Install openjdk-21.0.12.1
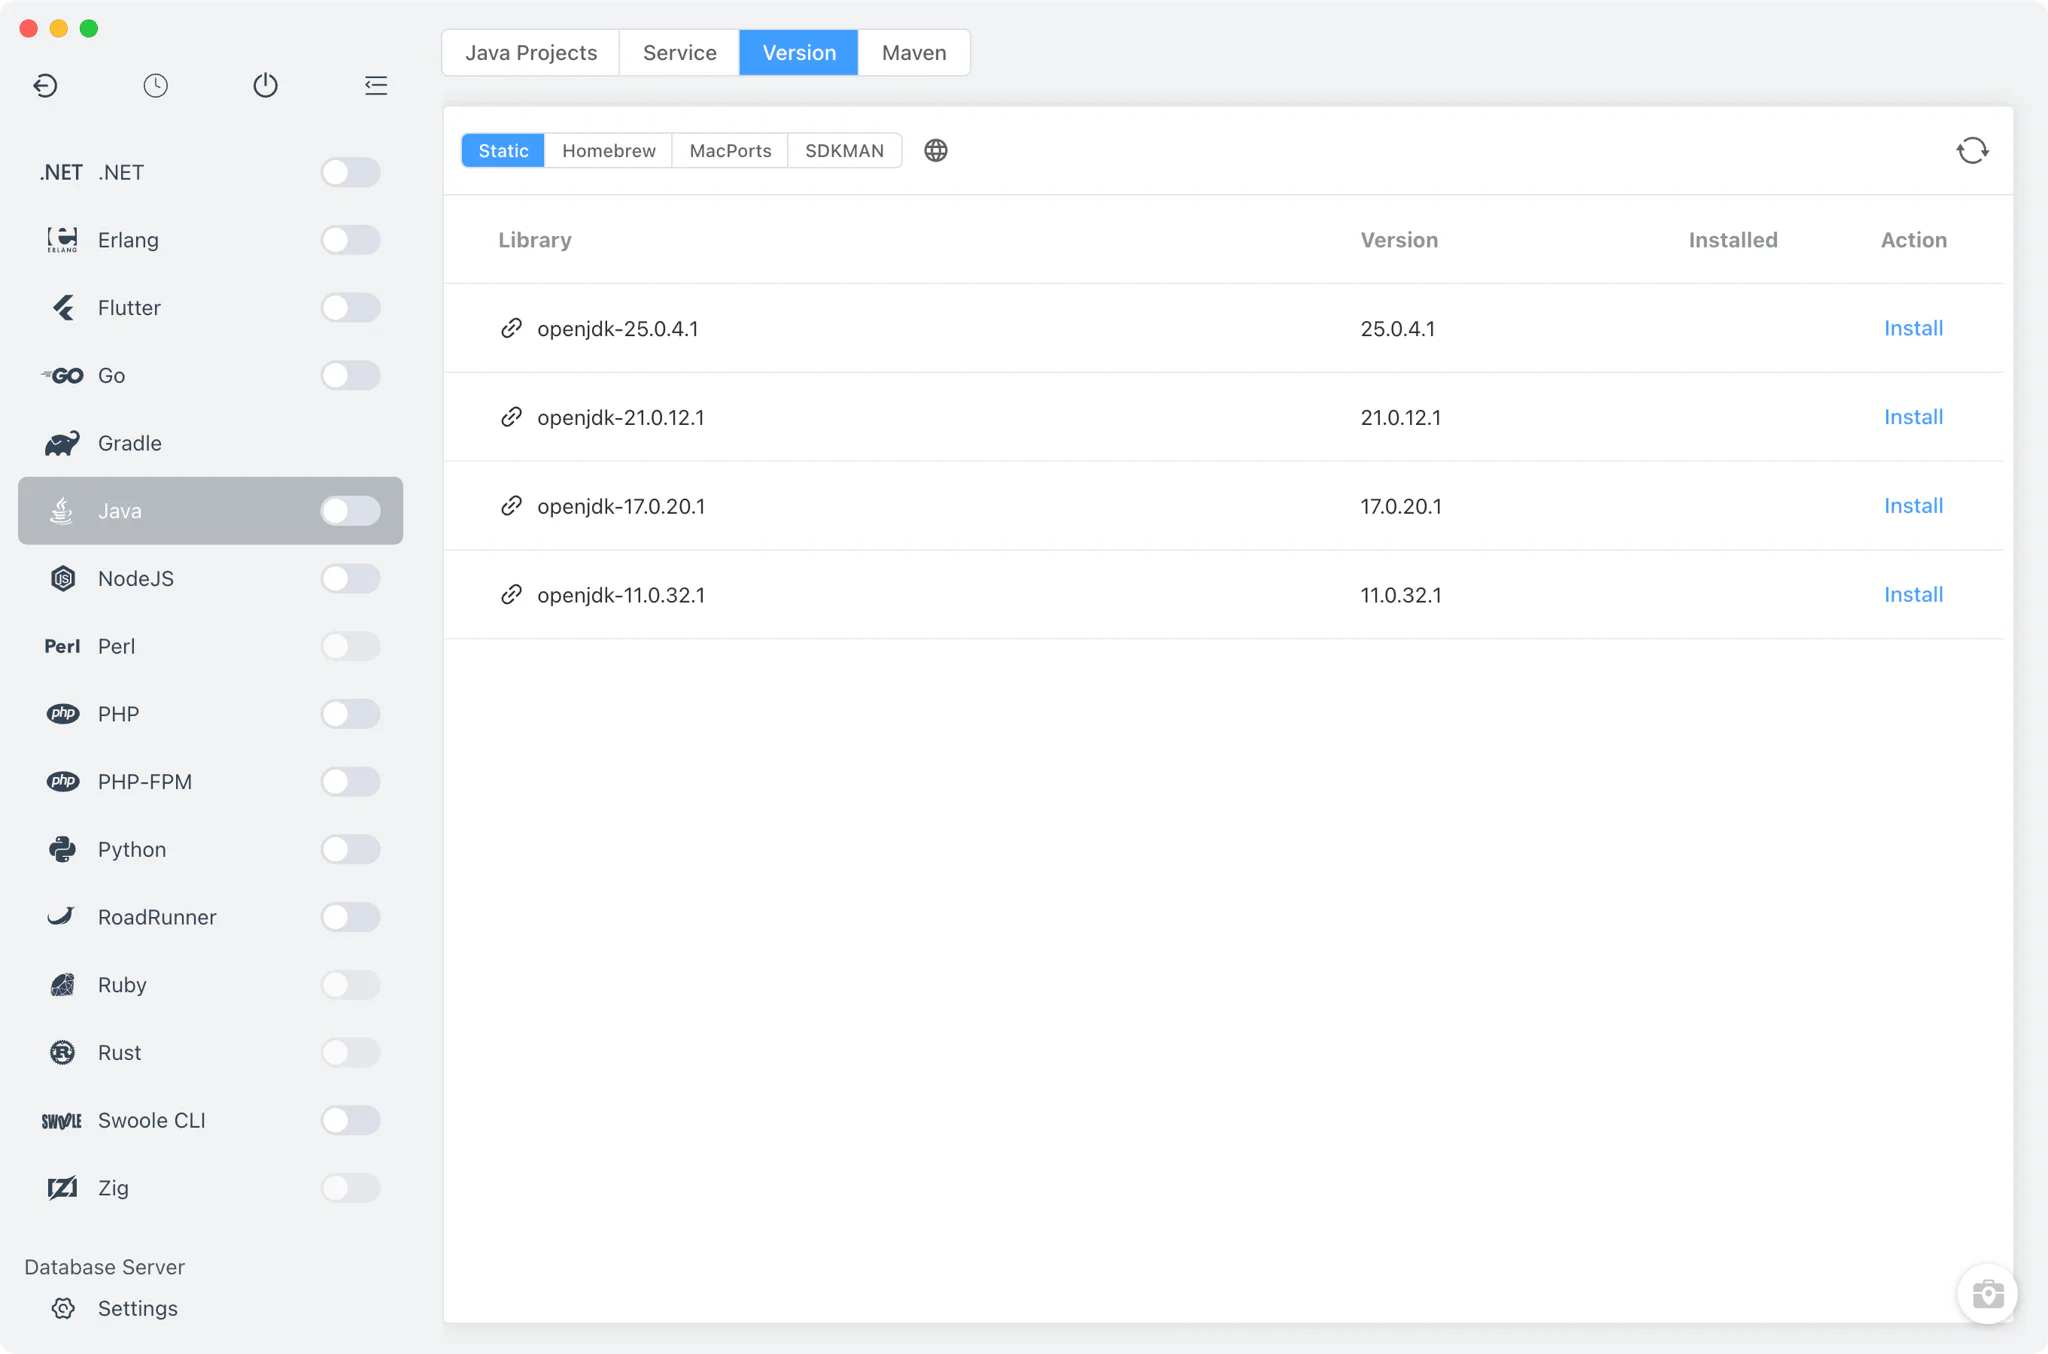Viewport: 2048px width, 1354px height. (1913, 417)
